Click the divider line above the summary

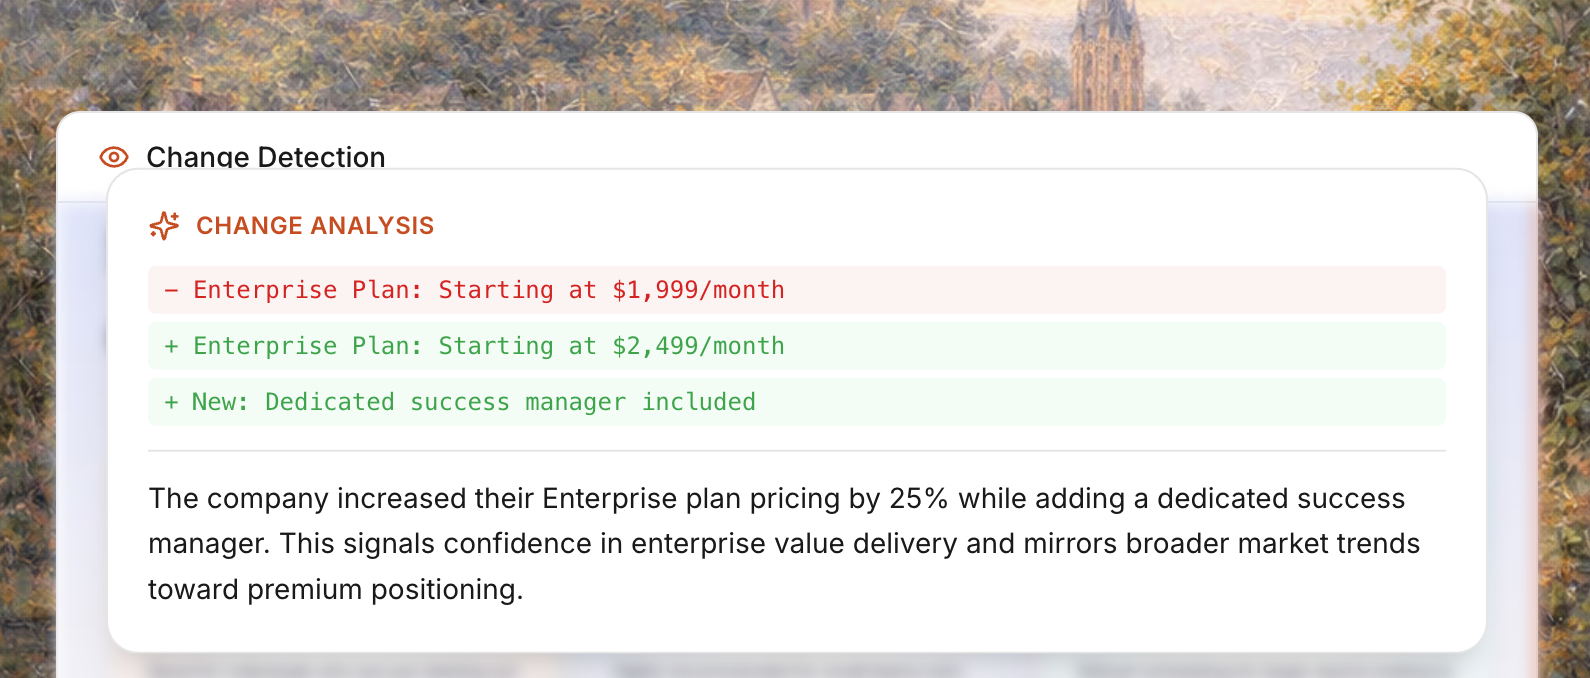pos(796,451)
